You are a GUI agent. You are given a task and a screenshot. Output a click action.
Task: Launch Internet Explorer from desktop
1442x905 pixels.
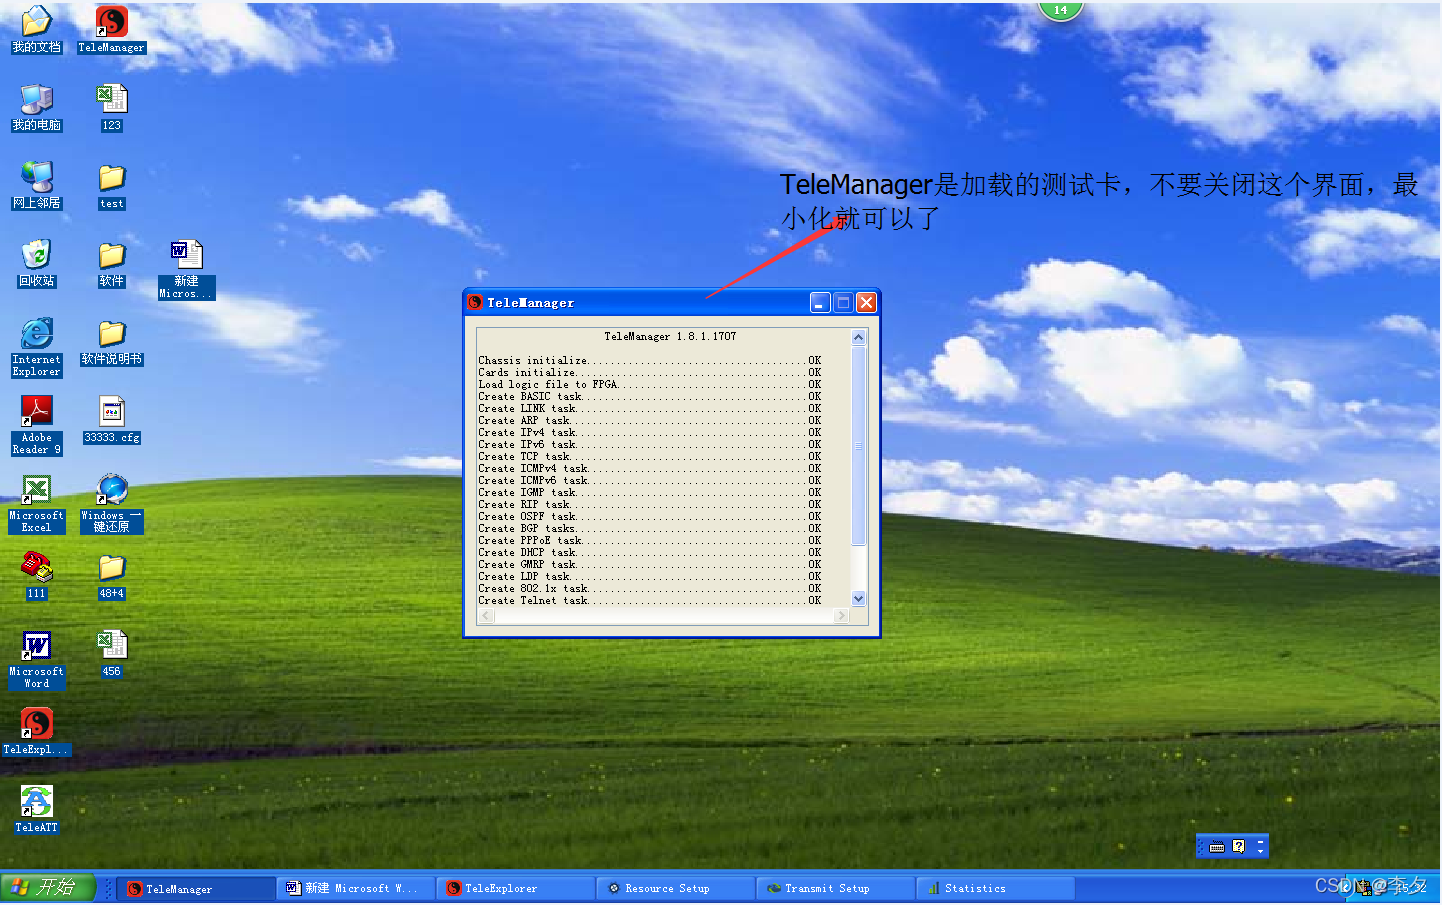[36, 346]
